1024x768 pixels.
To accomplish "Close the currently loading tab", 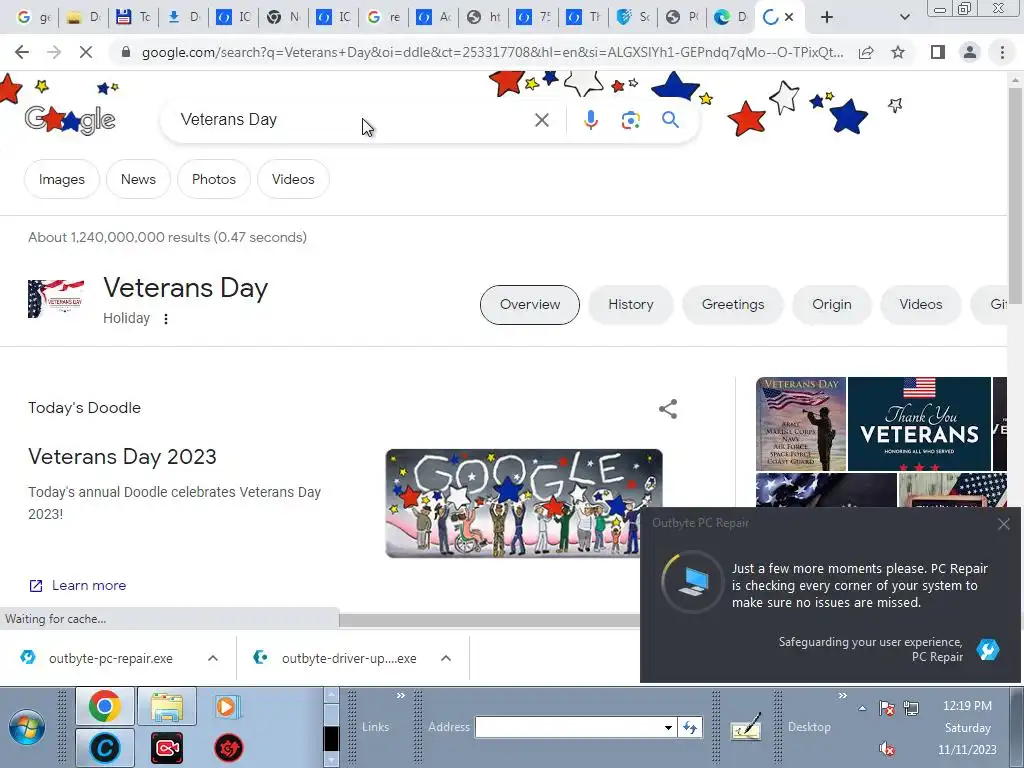I will pyautogui.click(x=789, y=17).
